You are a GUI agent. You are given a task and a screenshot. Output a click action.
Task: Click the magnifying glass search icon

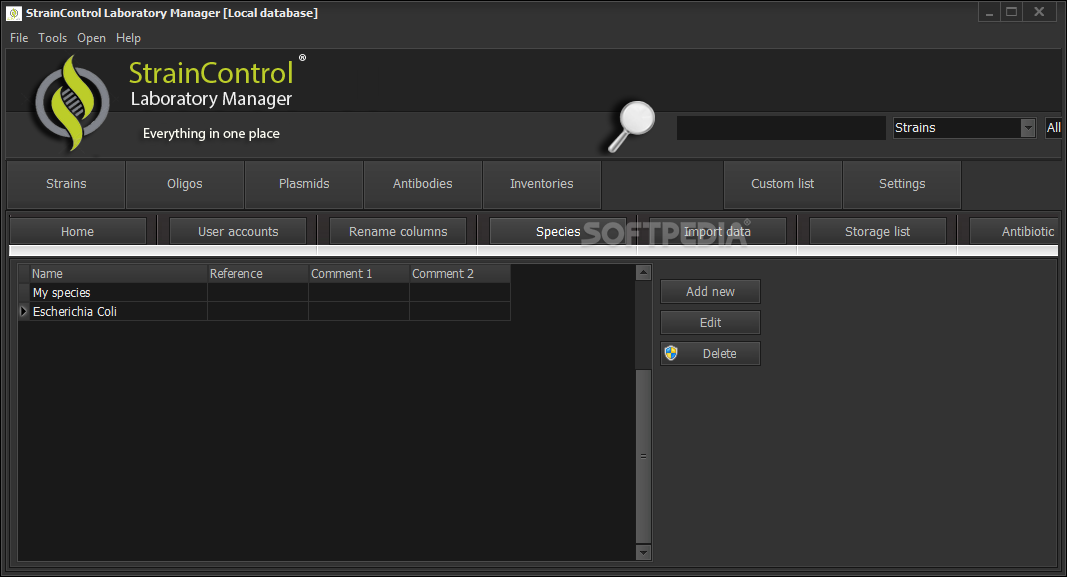(x=631, y=127)
